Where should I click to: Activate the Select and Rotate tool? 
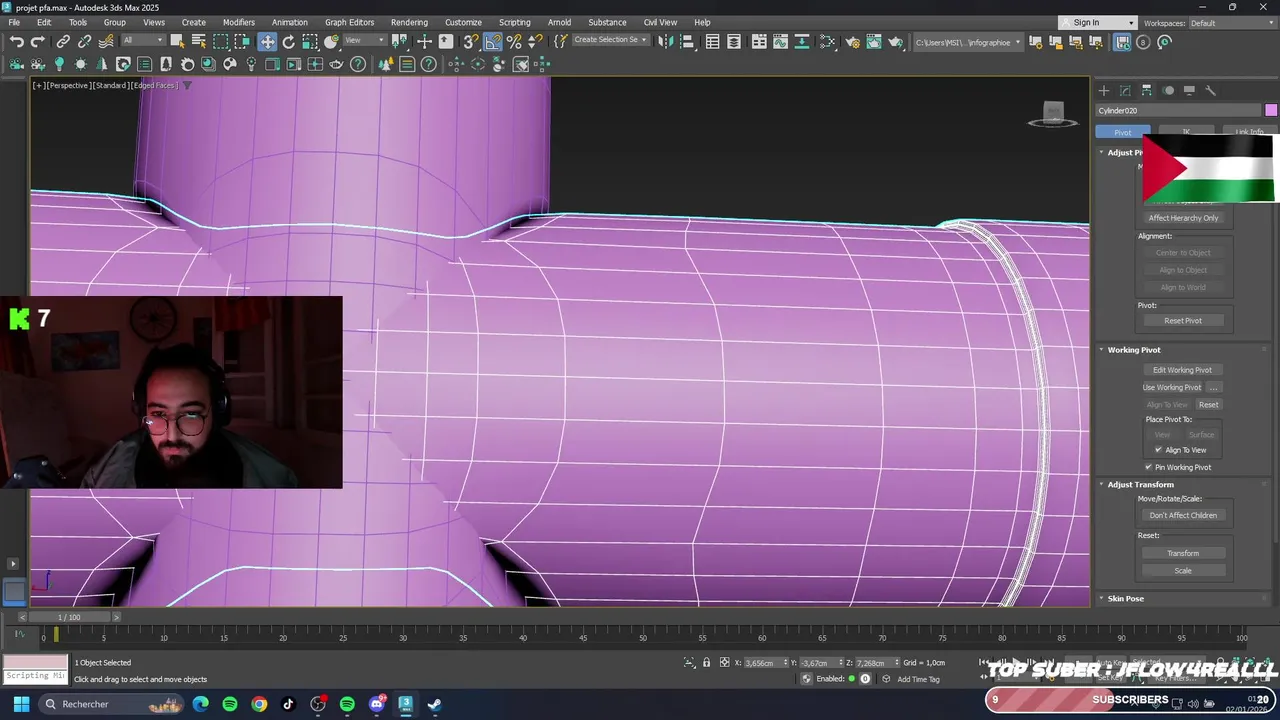click(x=288, y=42)
